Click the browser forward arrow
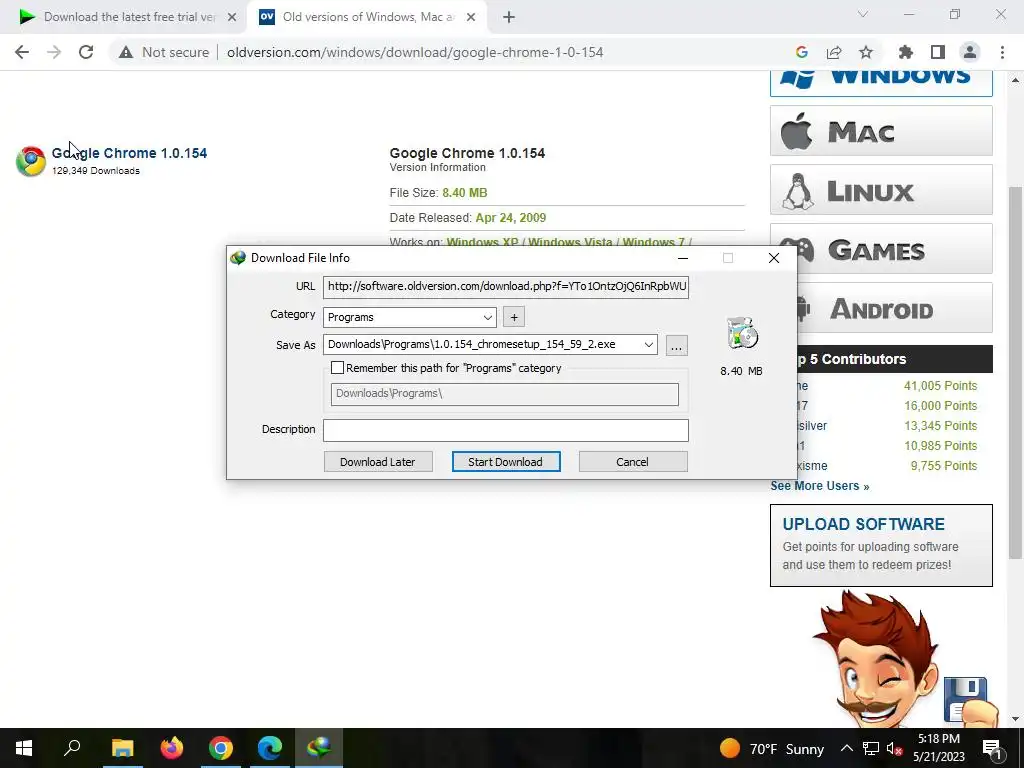The width and height of the screenshot is (1024, 768). (54, 52)
